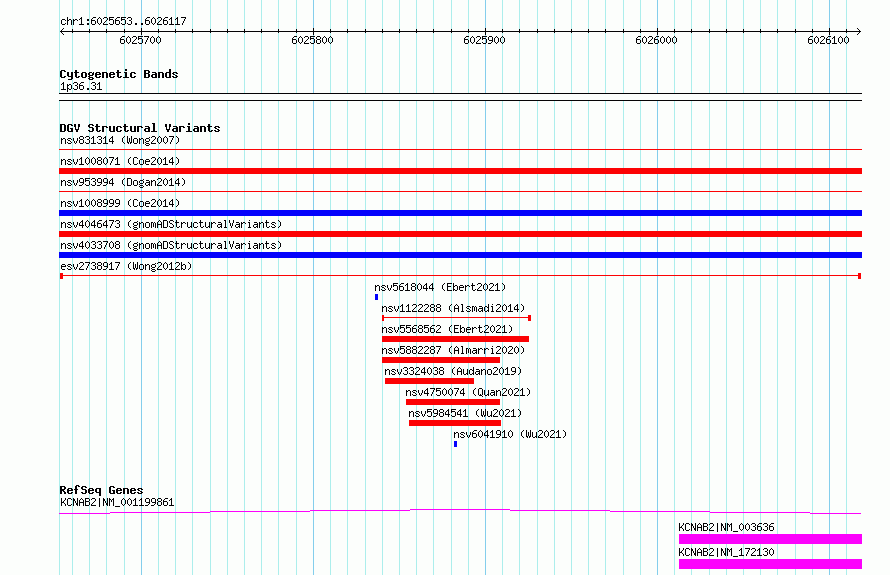Select the Cytogenetic Bands track title
The height and width of the screenshot is (575, 890).
119,74
